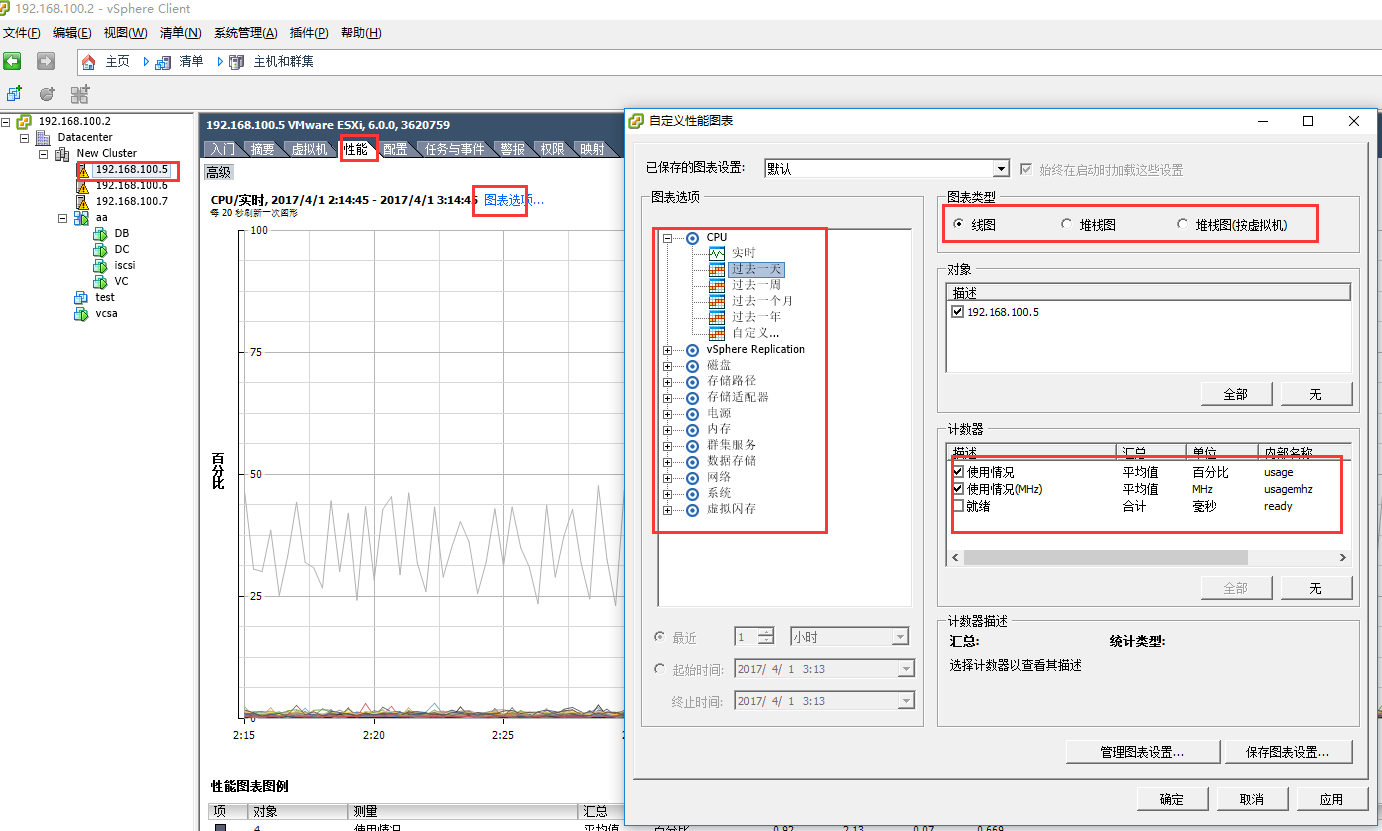Click the 高级 button above the chart
1382x831 pixels.
pos(218,172)
